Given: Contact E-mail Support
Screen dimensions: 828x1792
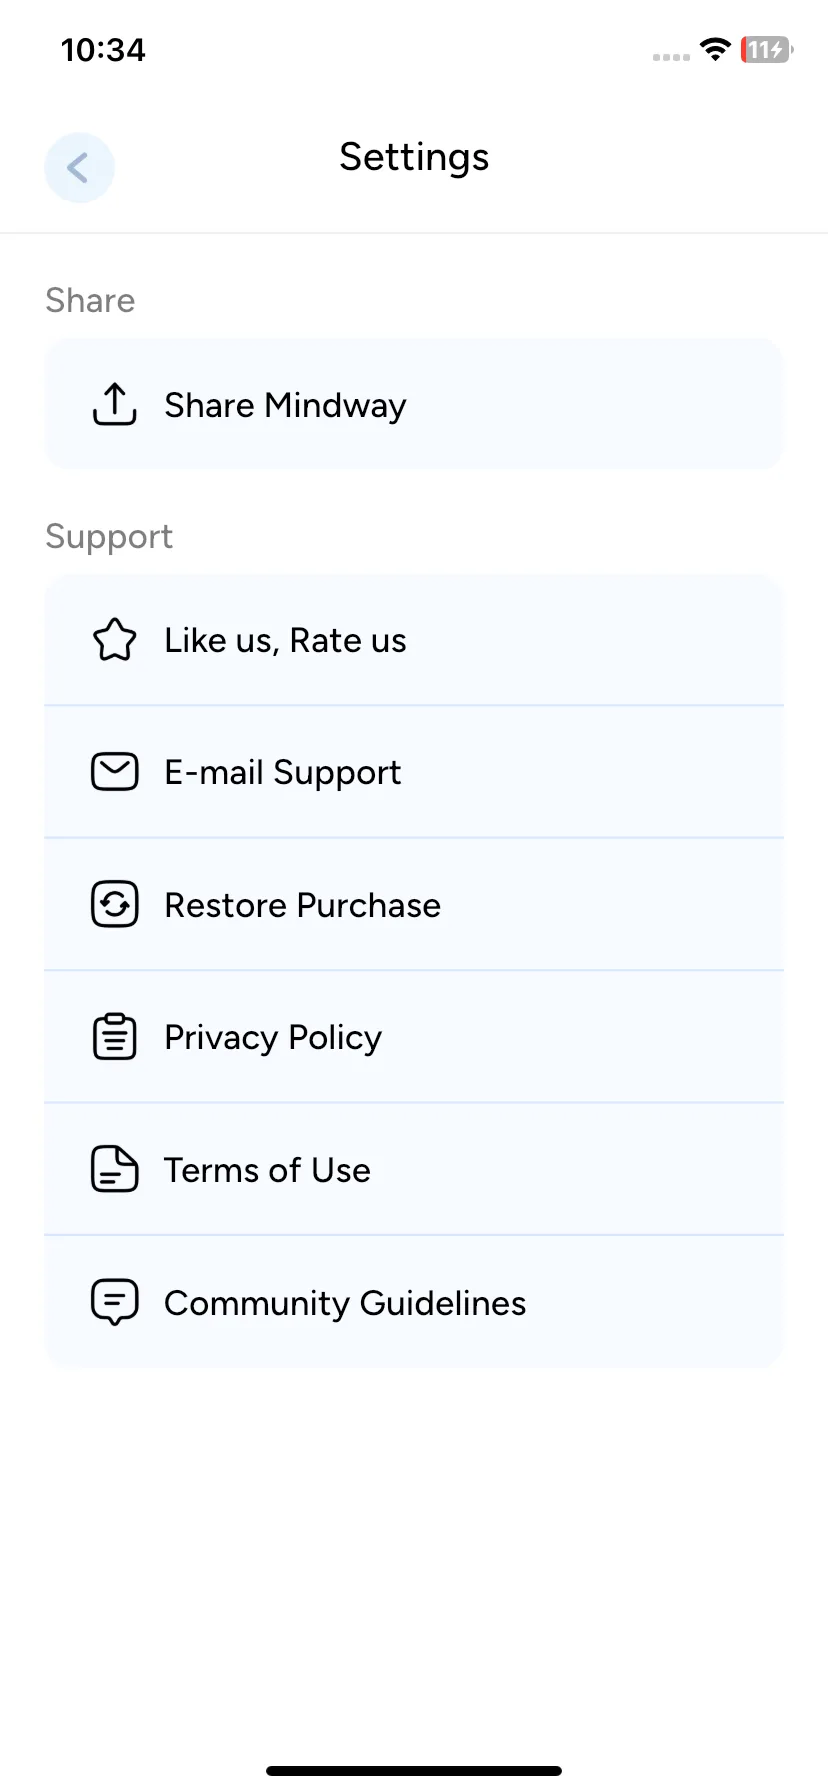Looking at the screenshot, I should tap(414, 772).
